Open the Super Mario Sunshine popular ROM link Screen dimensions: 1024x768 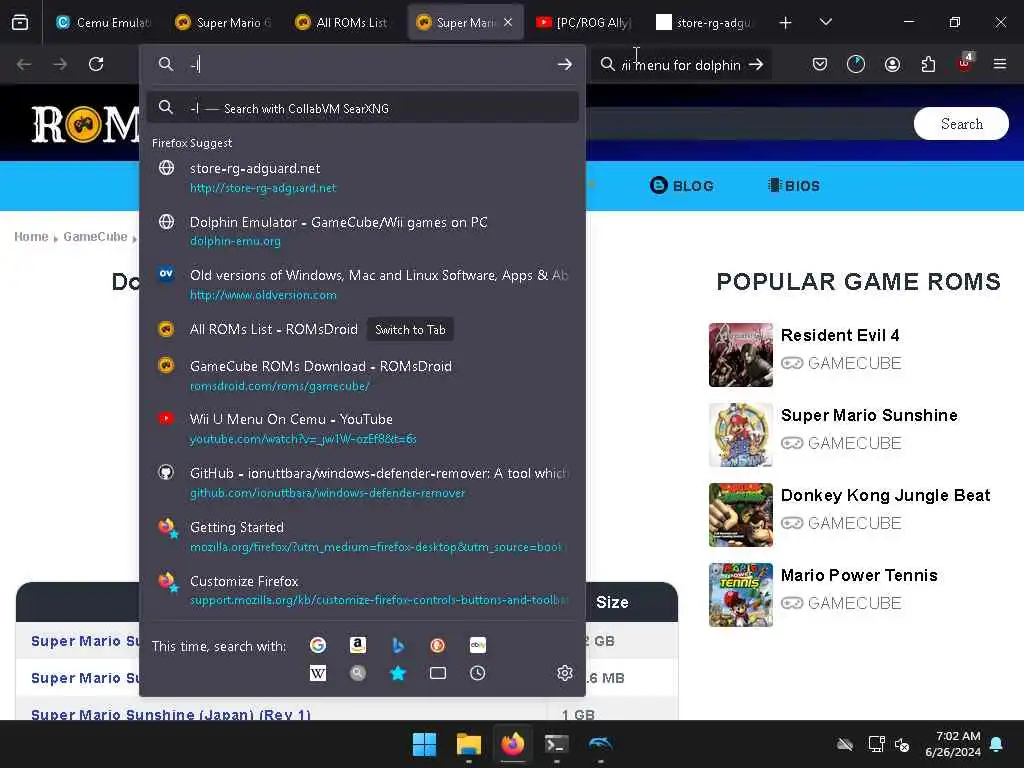(x=869, y=415)
